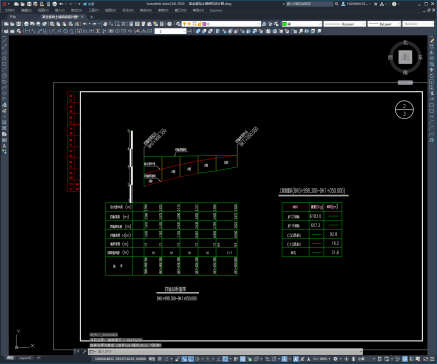Select the Move tool in Modify toolbar

[432, 70]
